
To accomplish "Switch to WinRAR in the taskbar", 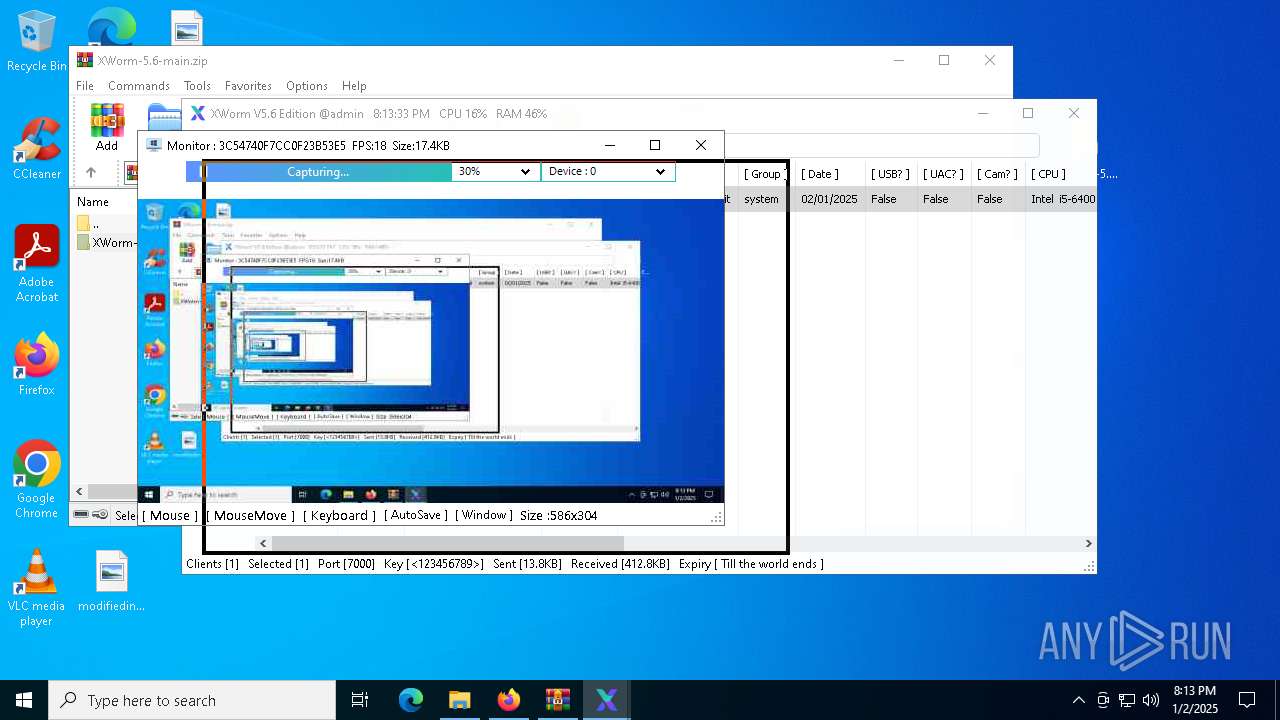I will pyautogui.click(x=557, y=700).
